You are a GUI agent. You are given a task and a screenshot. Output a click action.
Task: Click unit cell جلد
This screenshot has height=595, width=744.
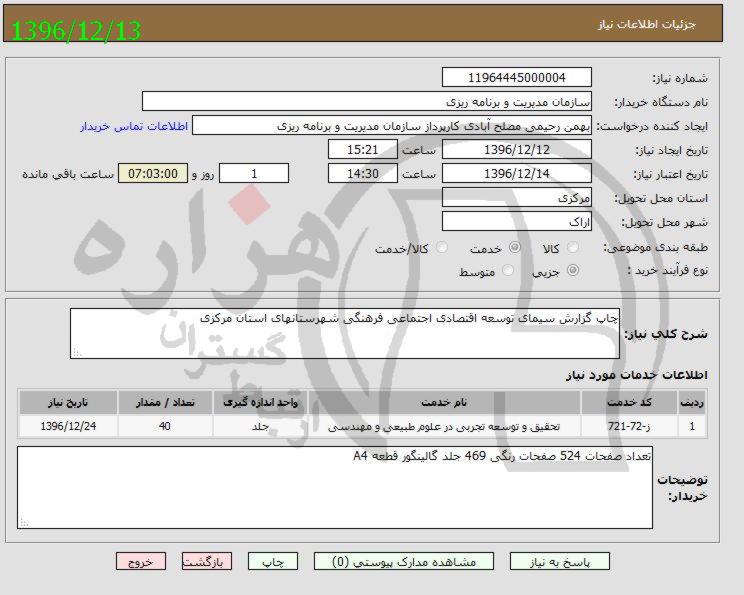[260, 426]
